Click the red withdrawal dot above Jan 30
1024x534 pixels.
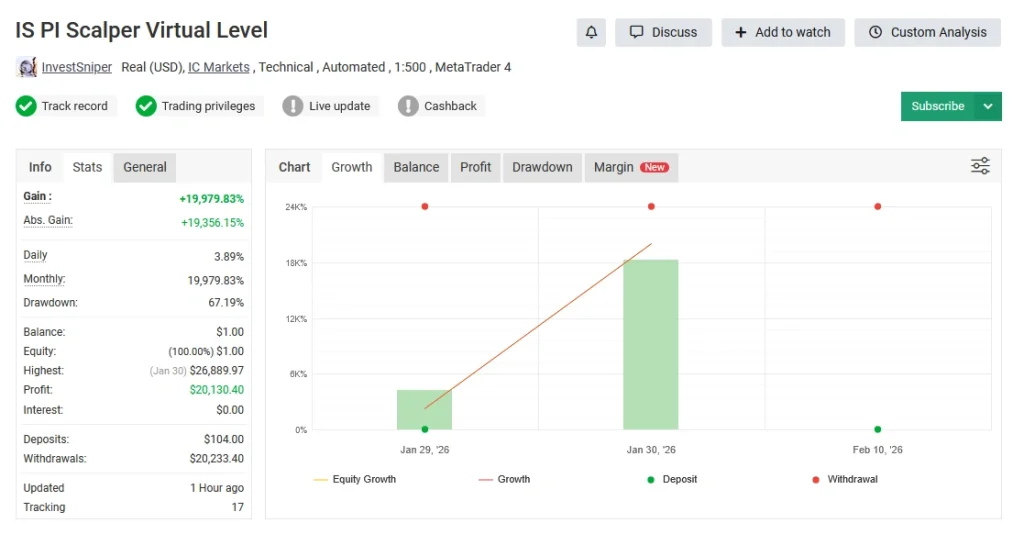pos(651,206)
